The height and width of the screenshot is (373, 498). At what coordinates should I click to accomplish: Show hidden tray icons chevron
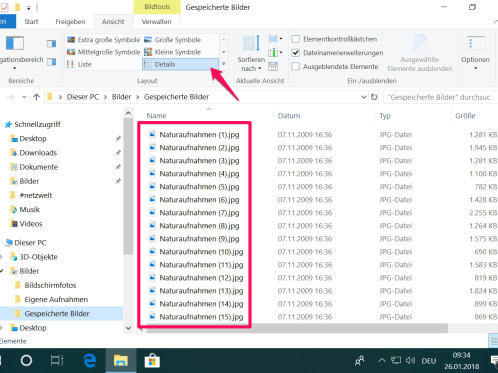pyautogui.click(x=382, y=360)
